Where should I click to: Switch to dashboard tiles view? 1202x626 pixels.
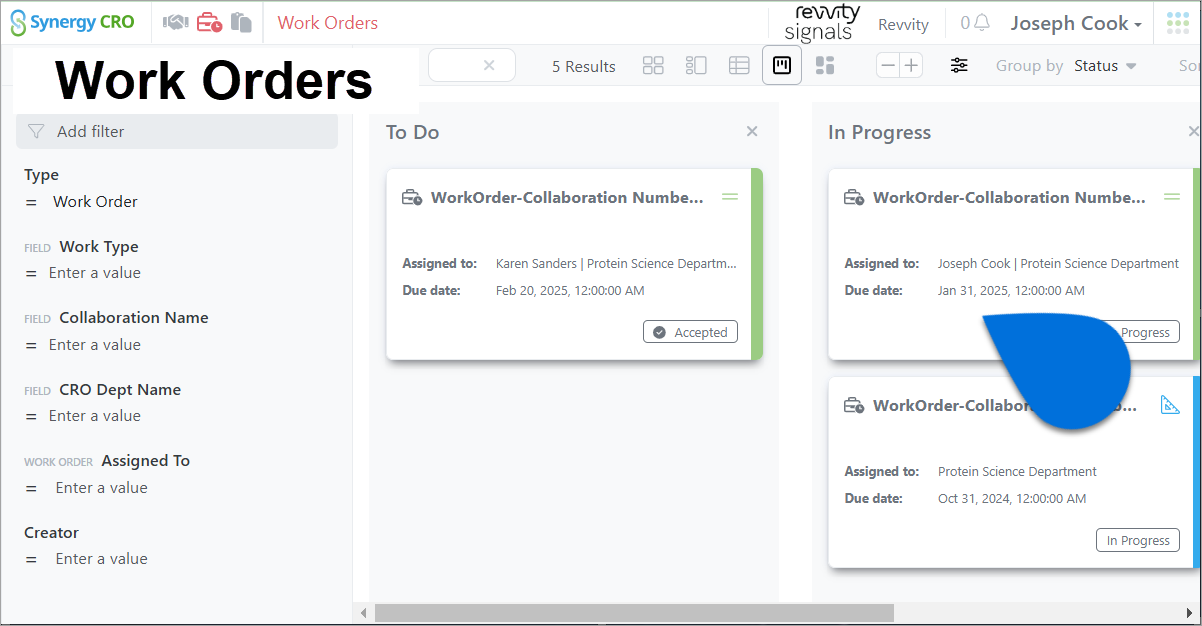tap(825, 66)
